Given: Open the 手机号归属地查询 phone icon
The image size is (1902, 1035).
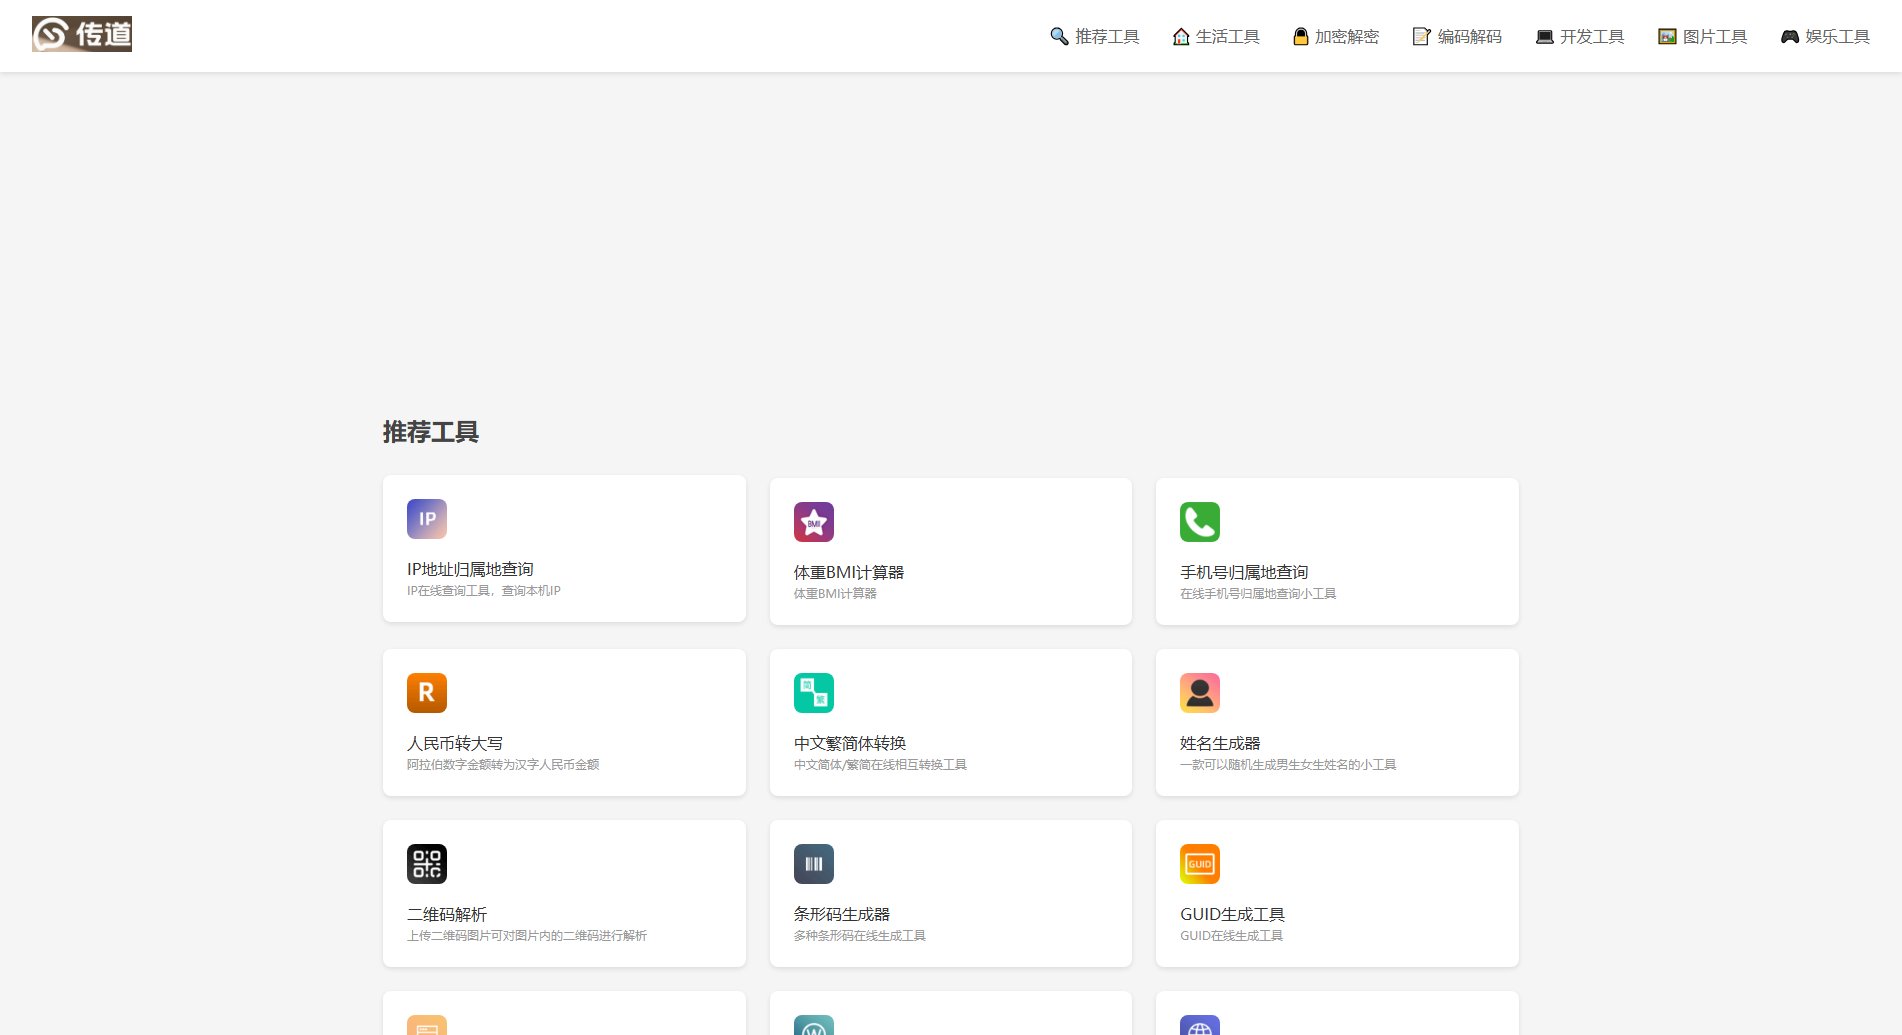Looking at the screenshot, I should [x=1199, y=521].
